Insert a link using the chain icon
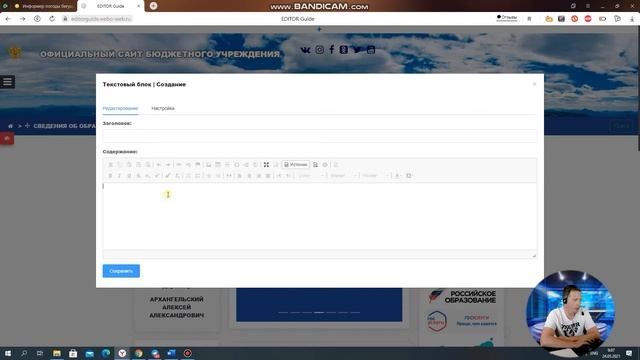Viewport: 640px width, 360px height. 179,164
